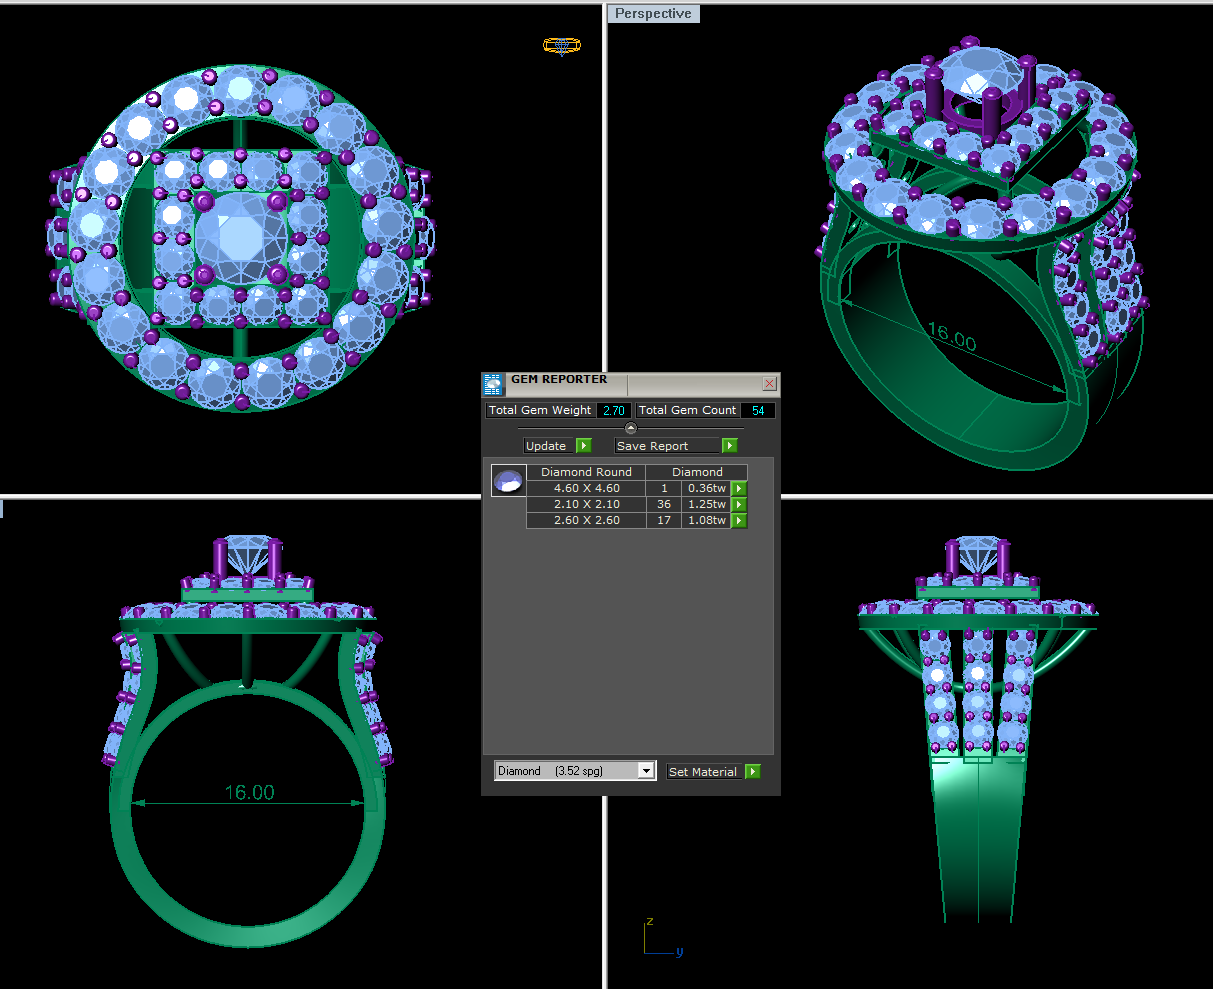
Task: Click the quantity 36 cell
Action: (x=664, y=504)
